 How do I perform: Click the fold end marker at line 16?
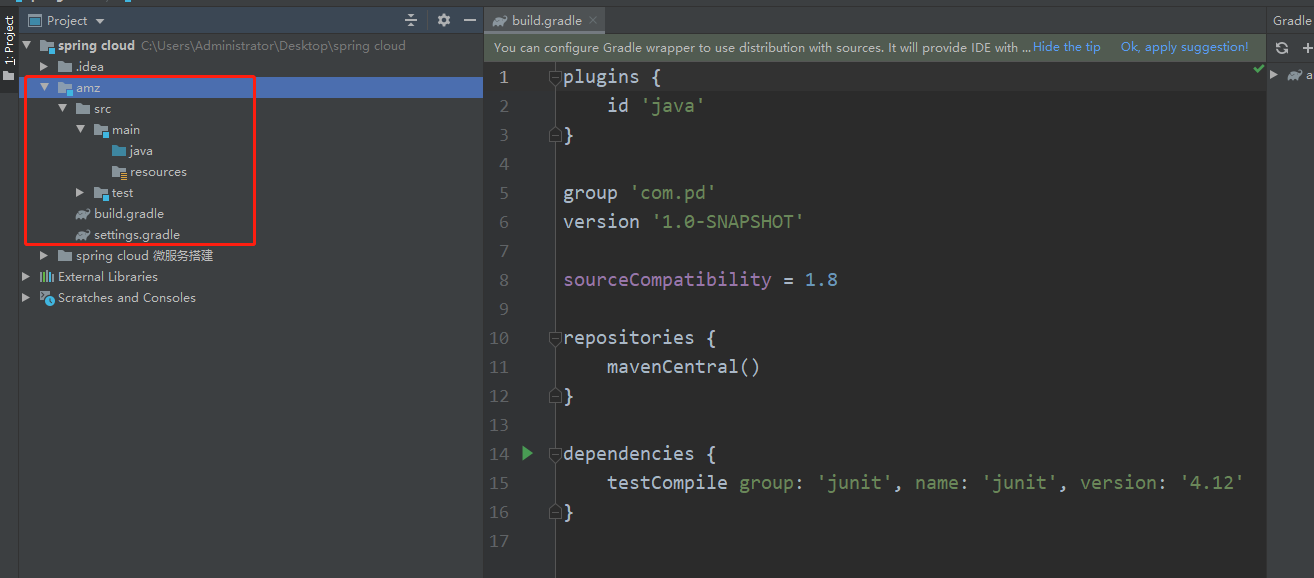tap(554, 512)
